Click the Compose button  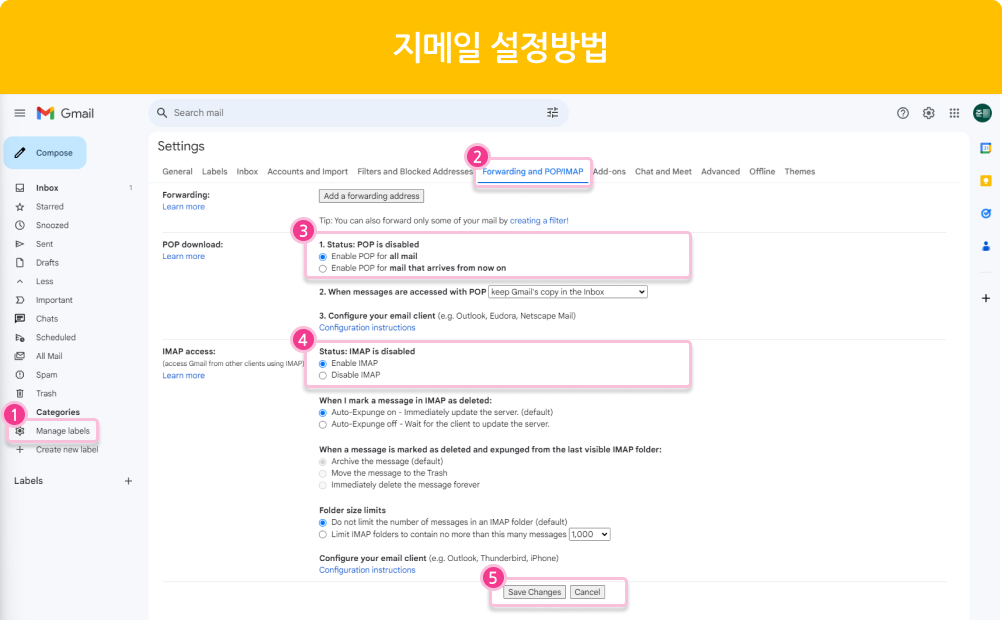(45, 153)
